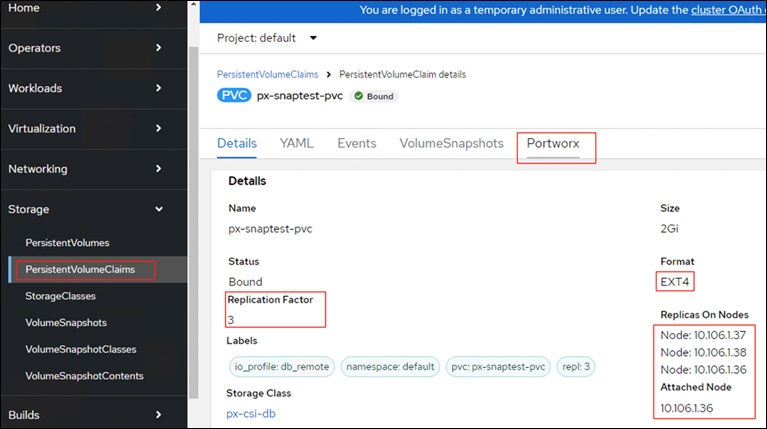Open the Project: default dropdown
Viewport: 767px width, 429px height.
click(267, 38)
